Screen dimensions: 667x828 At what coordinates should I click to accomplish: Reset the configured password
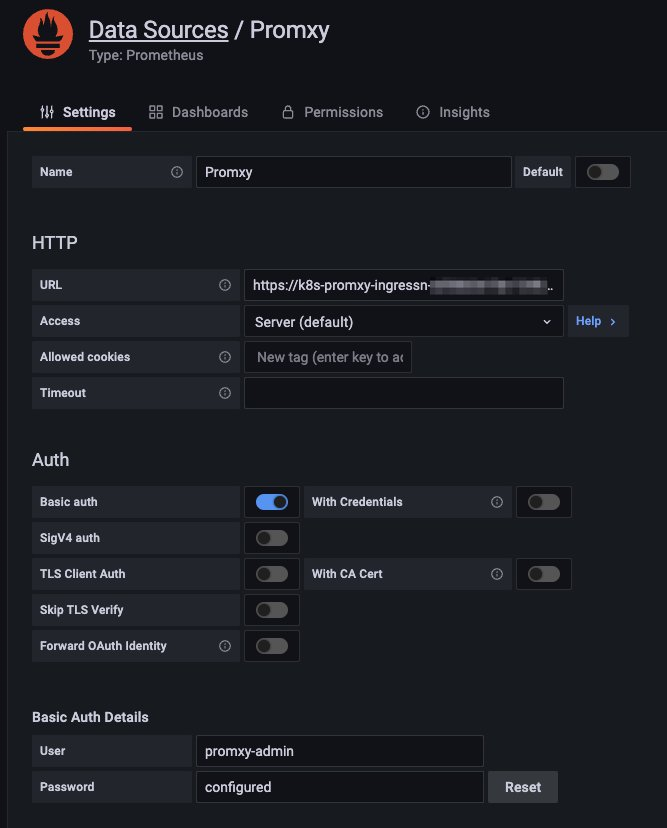pos(522,787)
